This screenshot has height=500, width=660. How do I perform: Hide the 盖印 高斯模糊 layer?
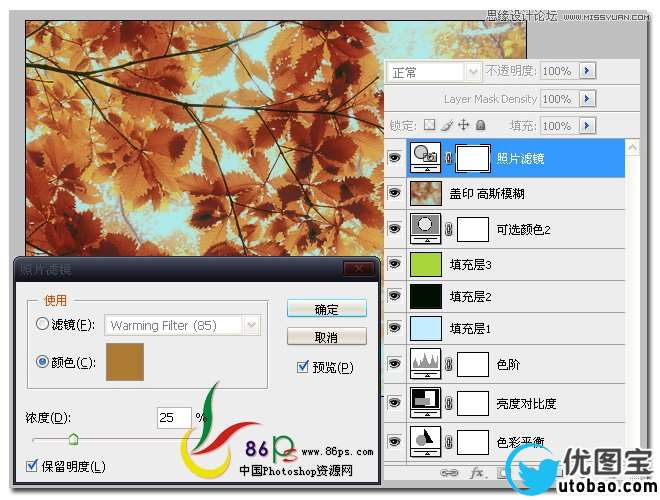(394, 193)
